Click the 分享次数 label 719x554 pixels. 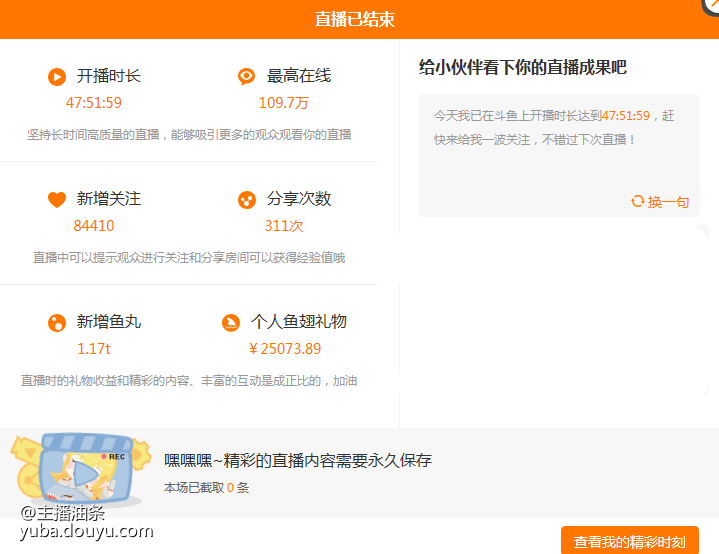click(299, 199)
